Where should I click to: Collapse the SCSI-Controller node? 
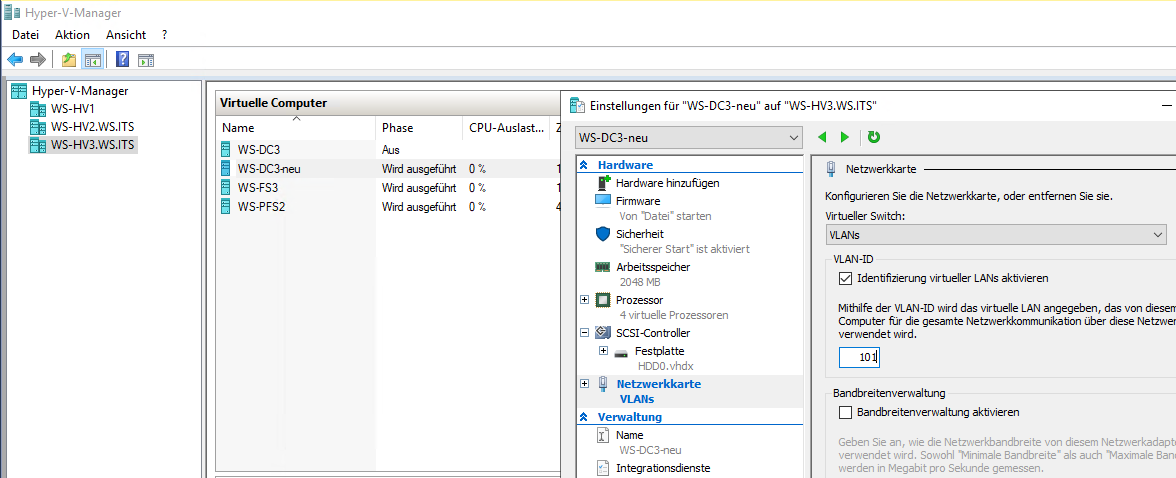pos(585,332)
